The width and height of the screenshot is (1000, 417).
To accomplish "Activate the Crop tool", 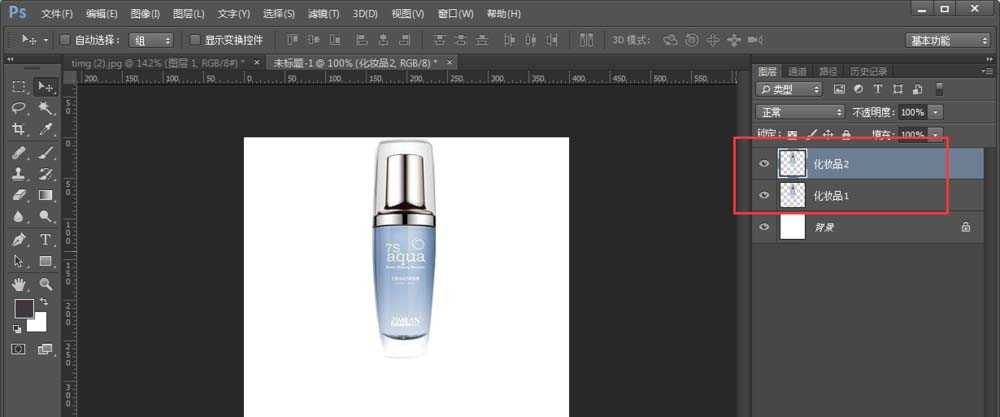I will point(19,130).
